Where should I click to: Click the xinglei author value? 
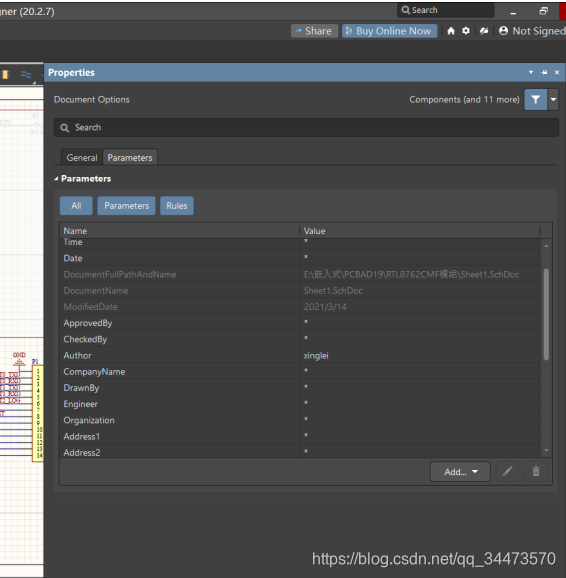pos(316,355)
